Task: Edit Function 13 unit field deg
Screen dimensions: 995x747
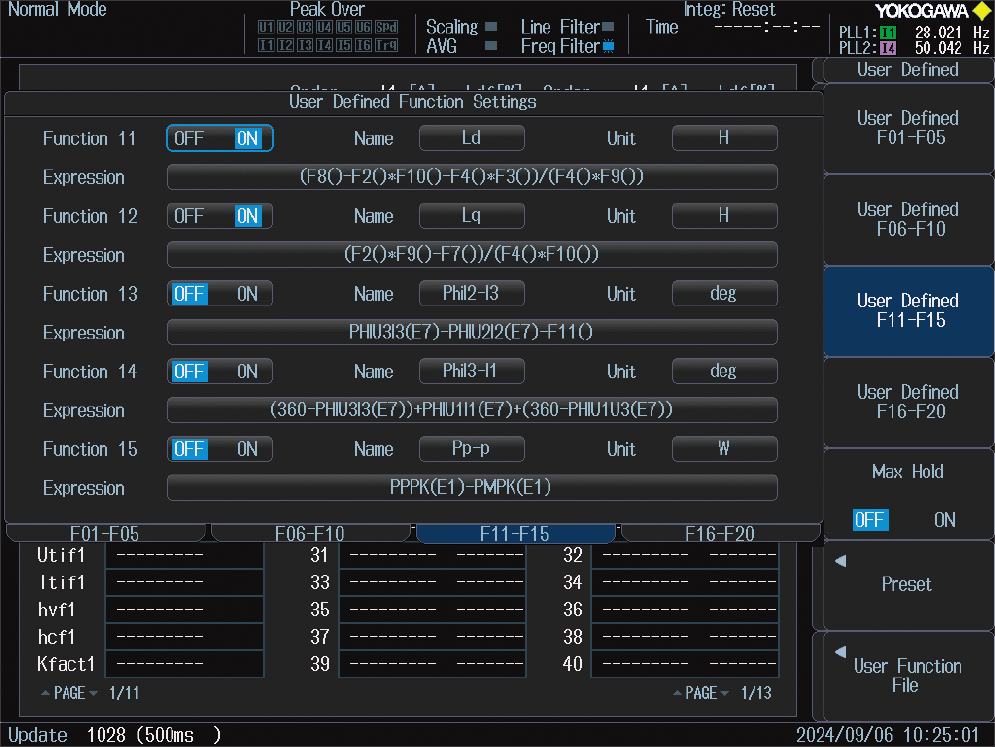Action: 724,293
